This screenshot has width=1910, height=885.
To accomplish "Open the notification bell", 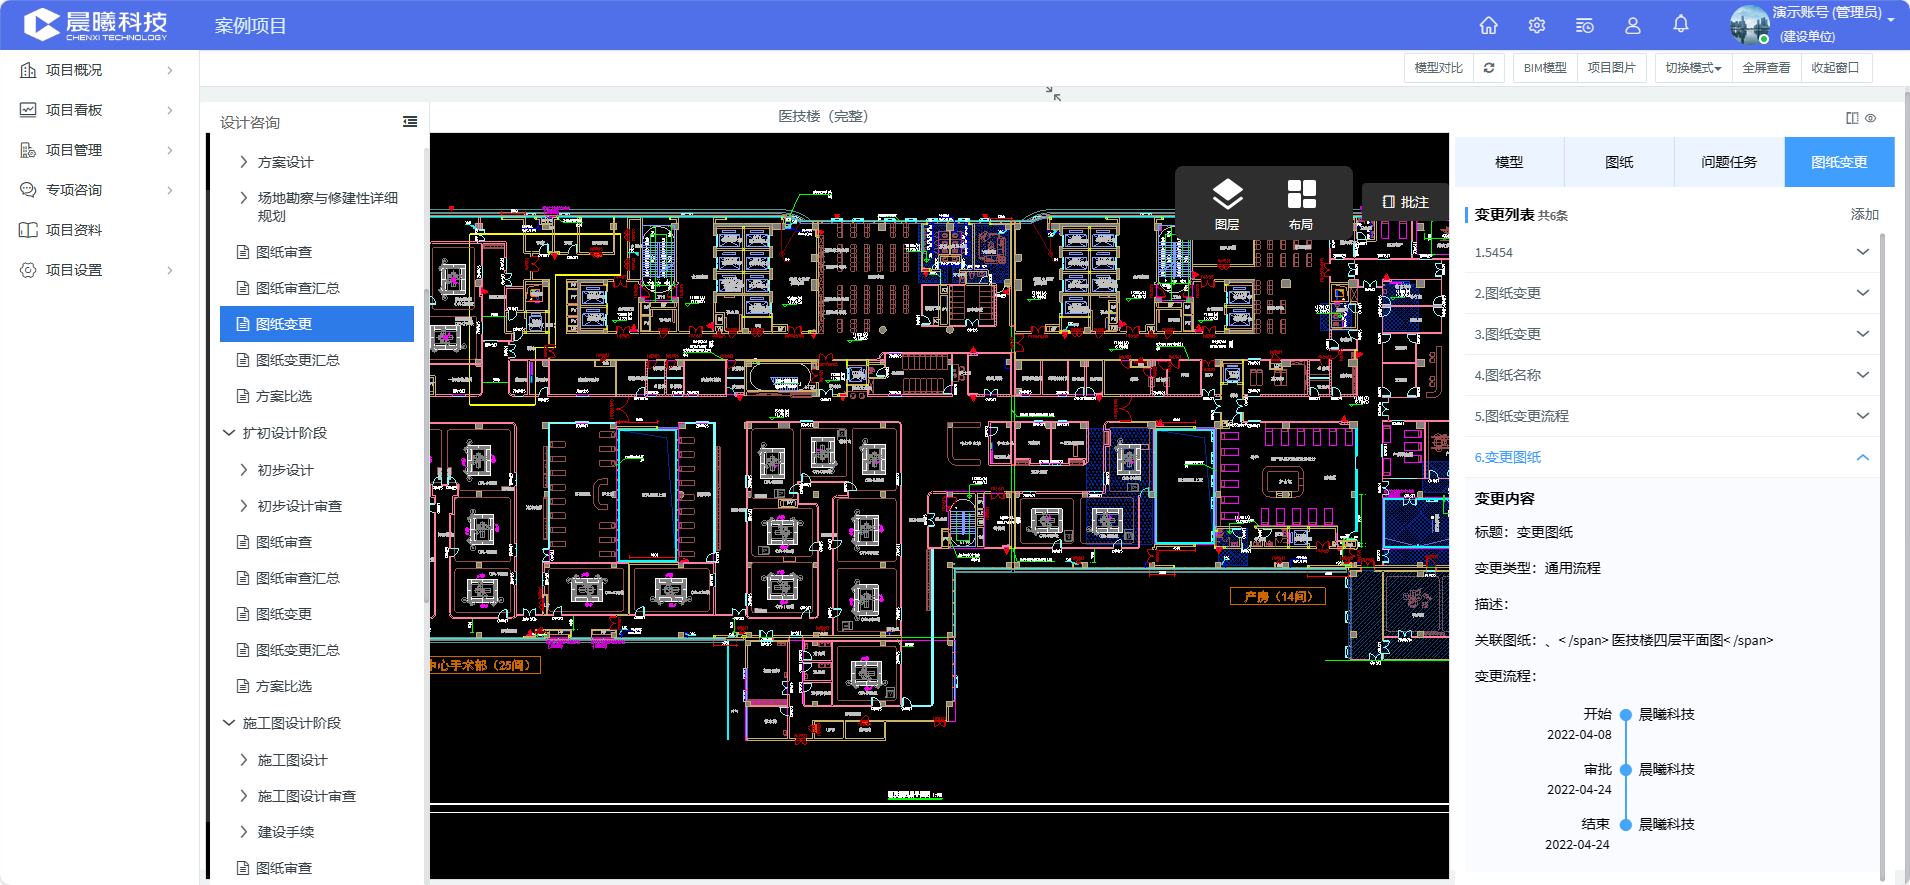I will [x=1681, y=24].
